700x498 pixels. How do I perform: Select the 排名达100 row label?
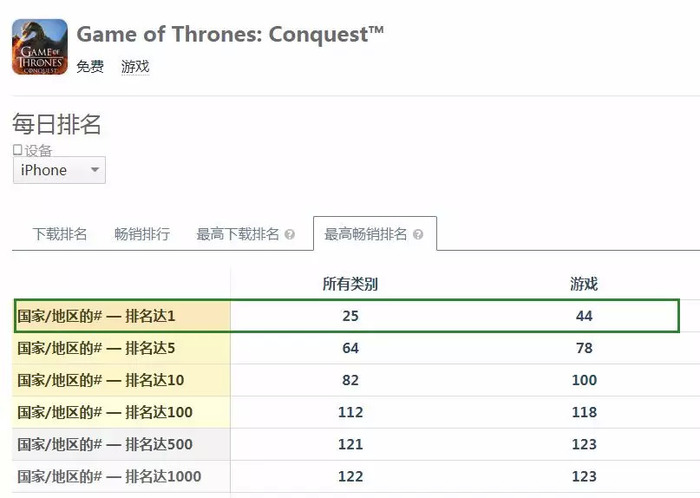click(x=105, y=412)
